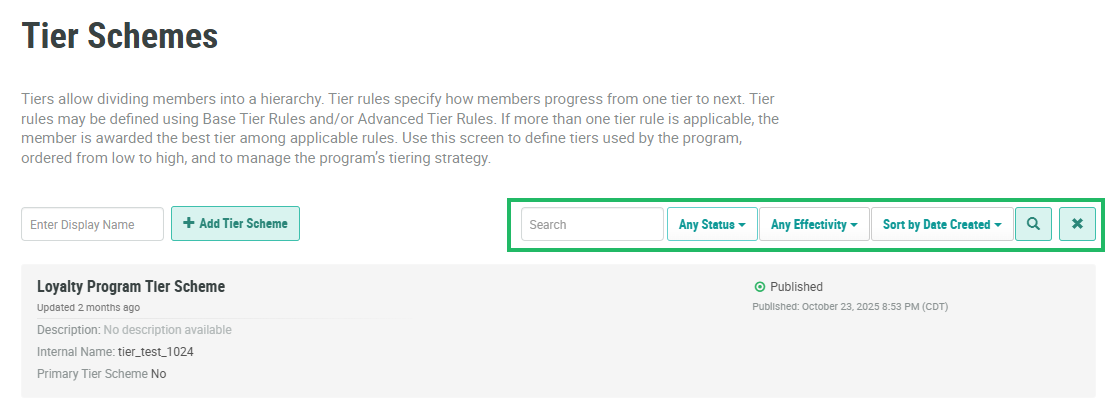This screenshot has width=1110, height=404.
Task: Click the Add Tier Scheme button label
Action: (x=243, y=224)
